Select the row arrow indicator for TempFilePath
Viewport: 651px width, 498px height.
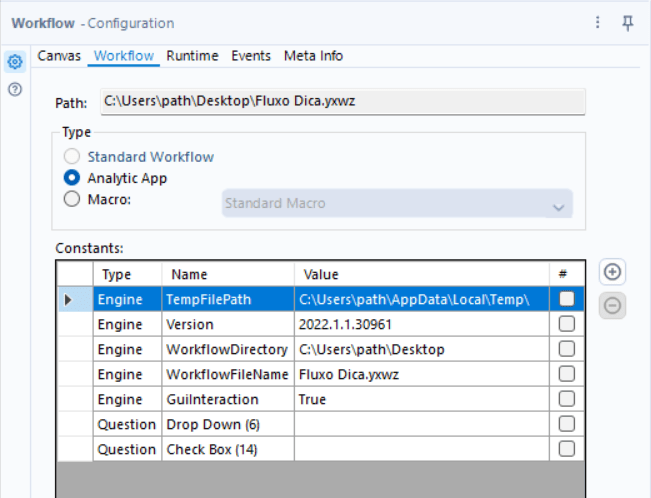coord(68,299)
